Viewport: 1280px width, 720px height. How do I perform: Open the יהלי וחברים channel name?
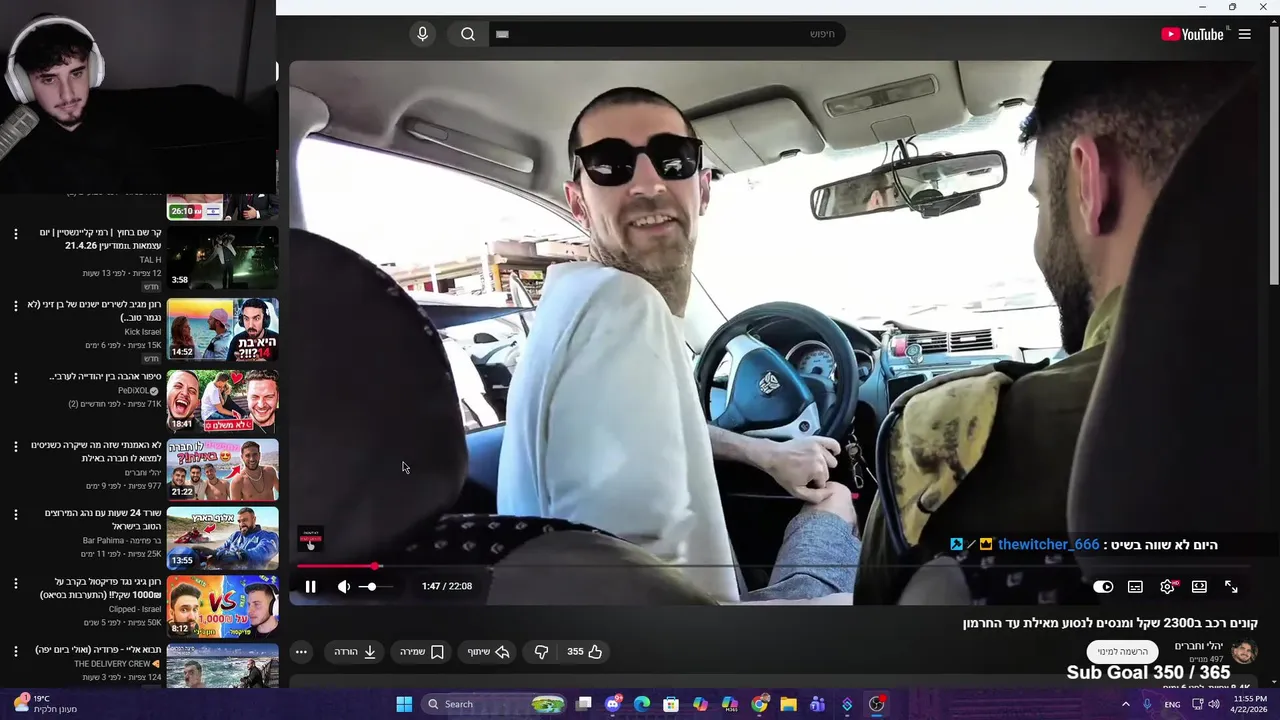[1198, 646]
